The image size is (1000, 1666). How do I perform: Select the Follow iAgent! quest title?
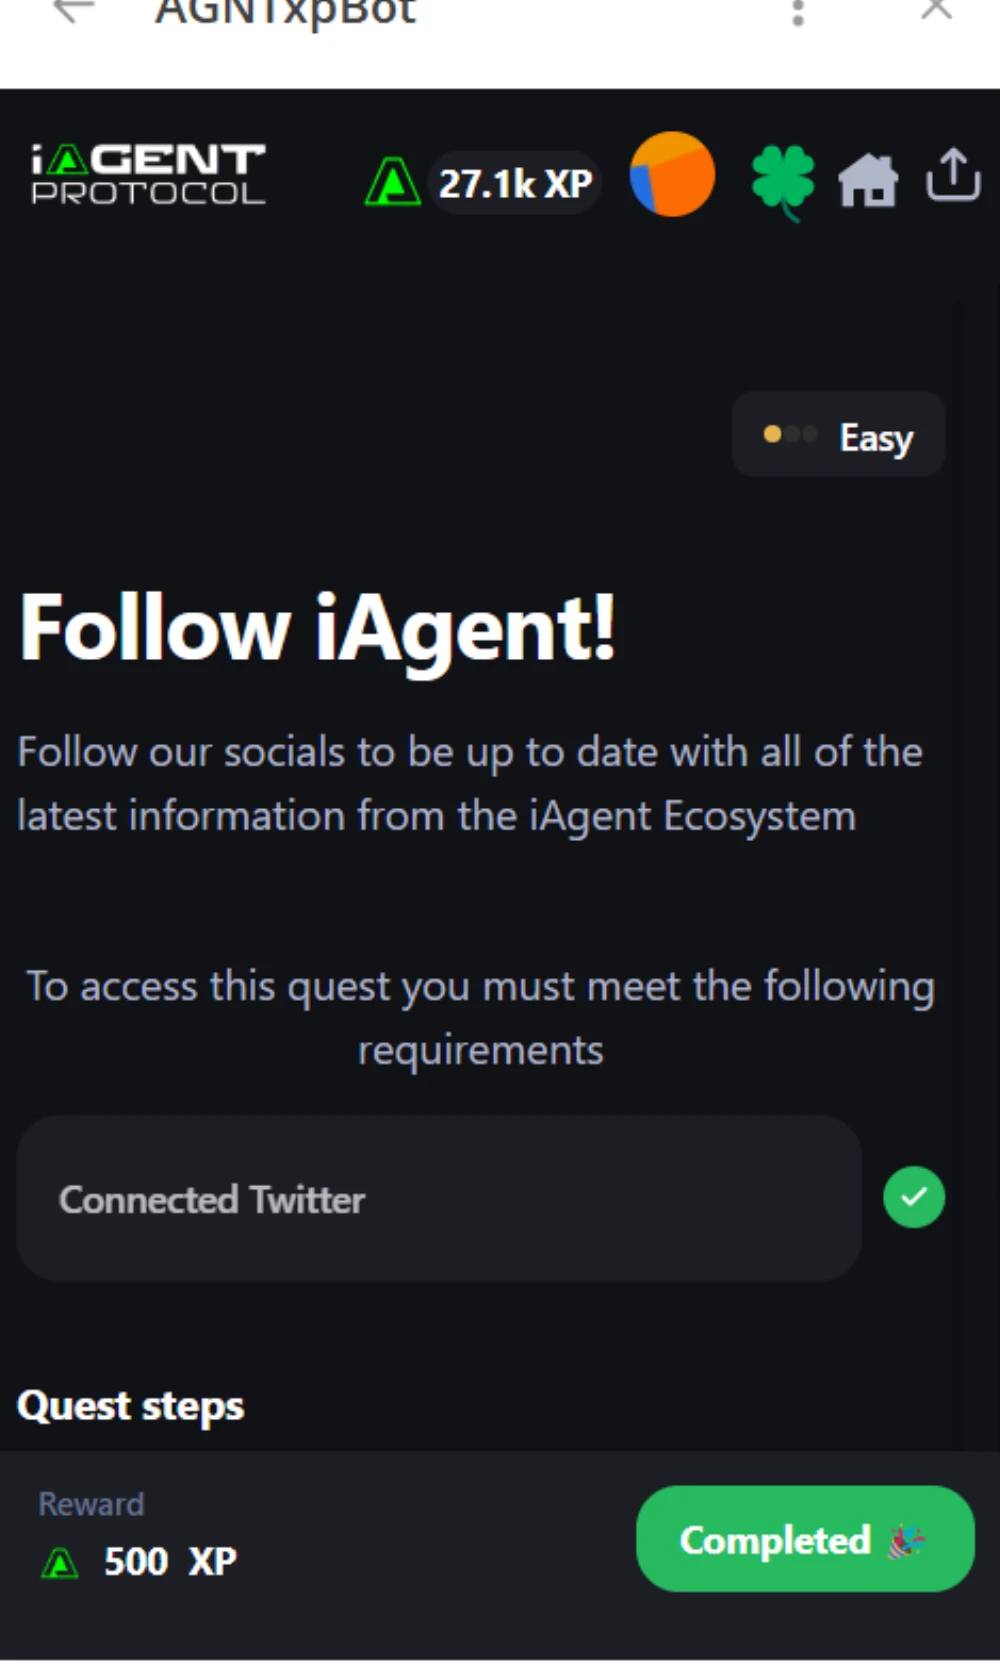coord(318,629)
